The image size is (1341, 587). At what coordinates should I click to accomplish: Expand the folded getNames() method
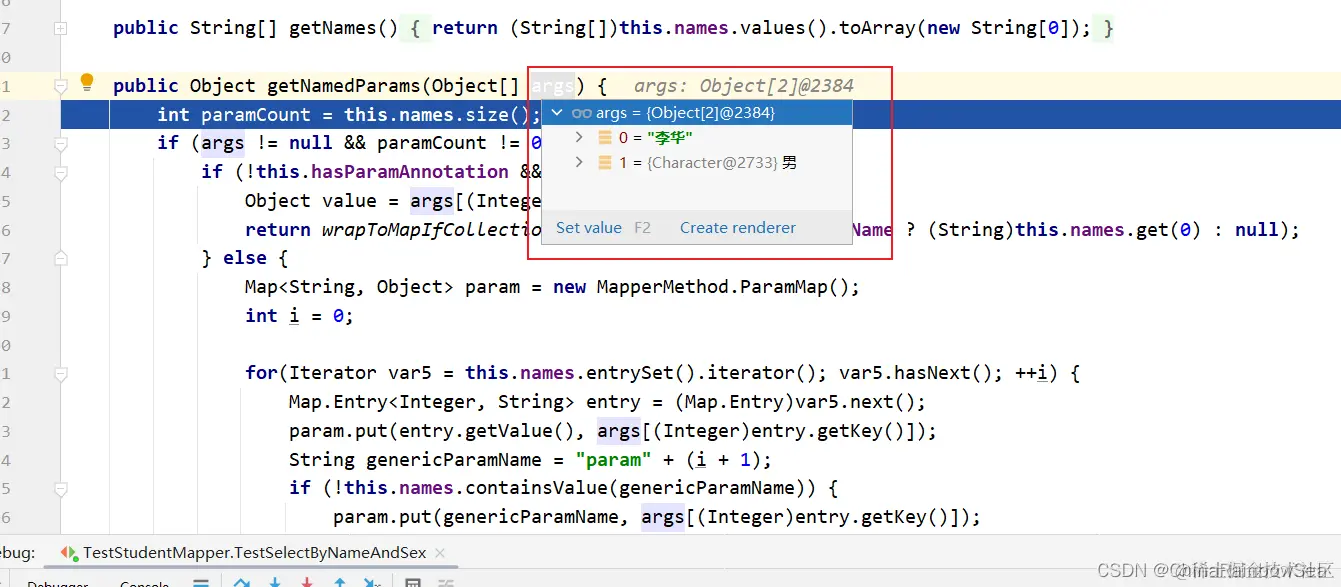[x=61, y=28]
